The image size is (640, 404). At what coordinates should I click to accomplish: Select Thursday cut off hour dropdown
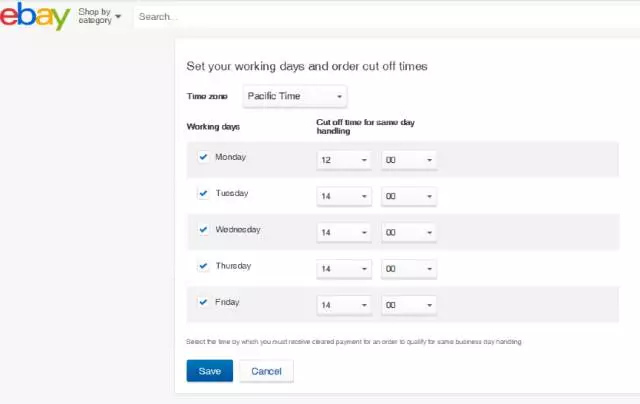343,269
